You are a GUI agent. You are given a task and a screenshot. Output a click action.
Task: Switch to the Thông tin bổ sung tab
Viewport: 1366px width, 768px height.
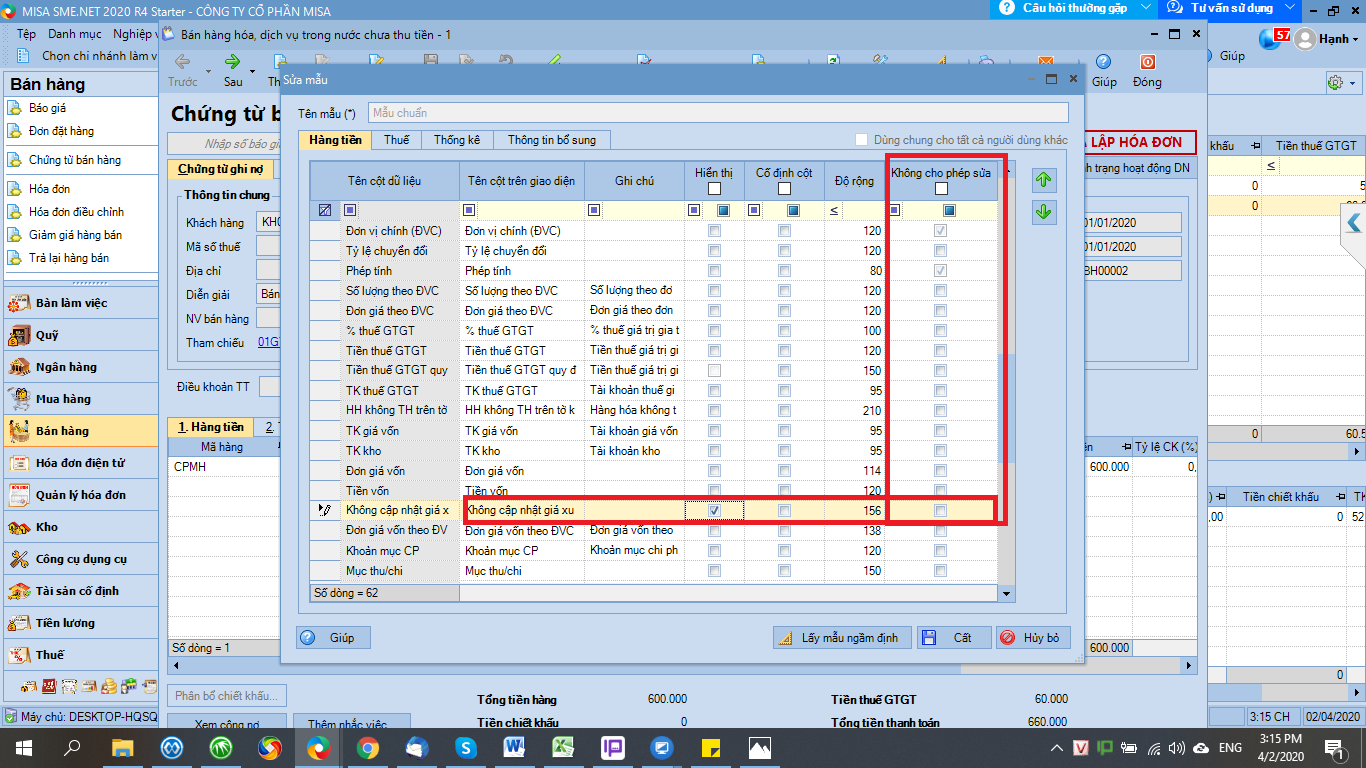pyautogui.click(x=551, y=140)
